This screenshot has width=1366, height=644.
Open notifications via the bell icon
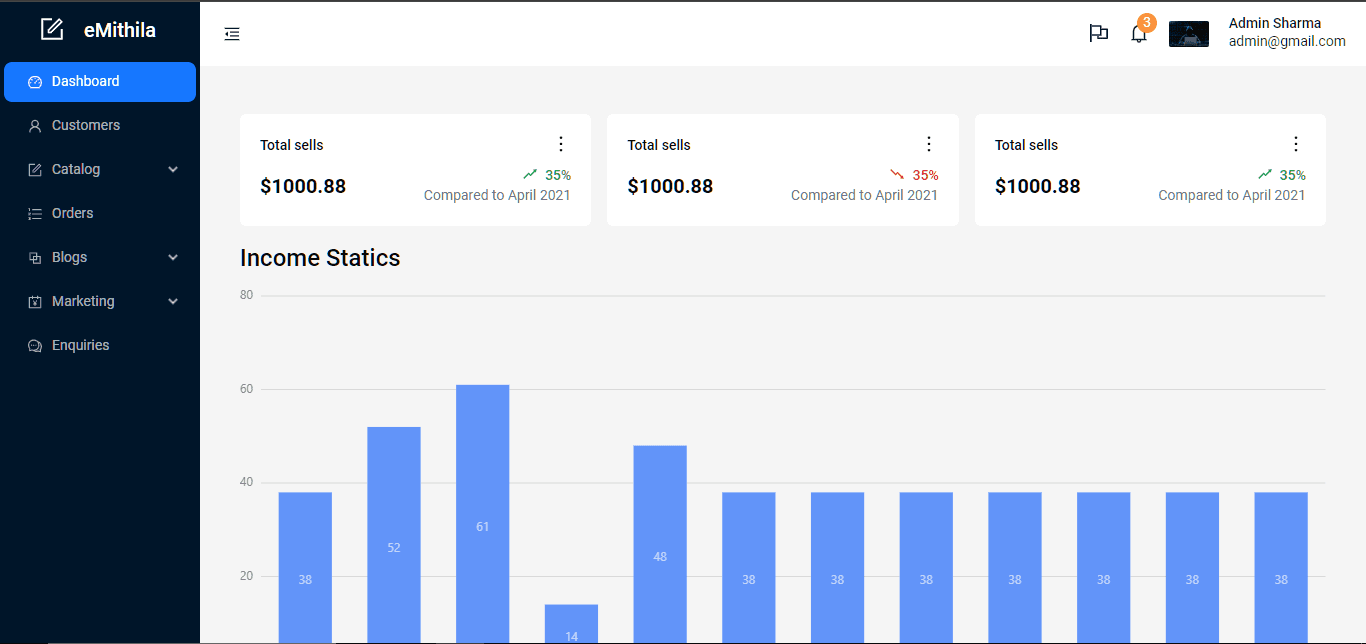click(1138, 34)
